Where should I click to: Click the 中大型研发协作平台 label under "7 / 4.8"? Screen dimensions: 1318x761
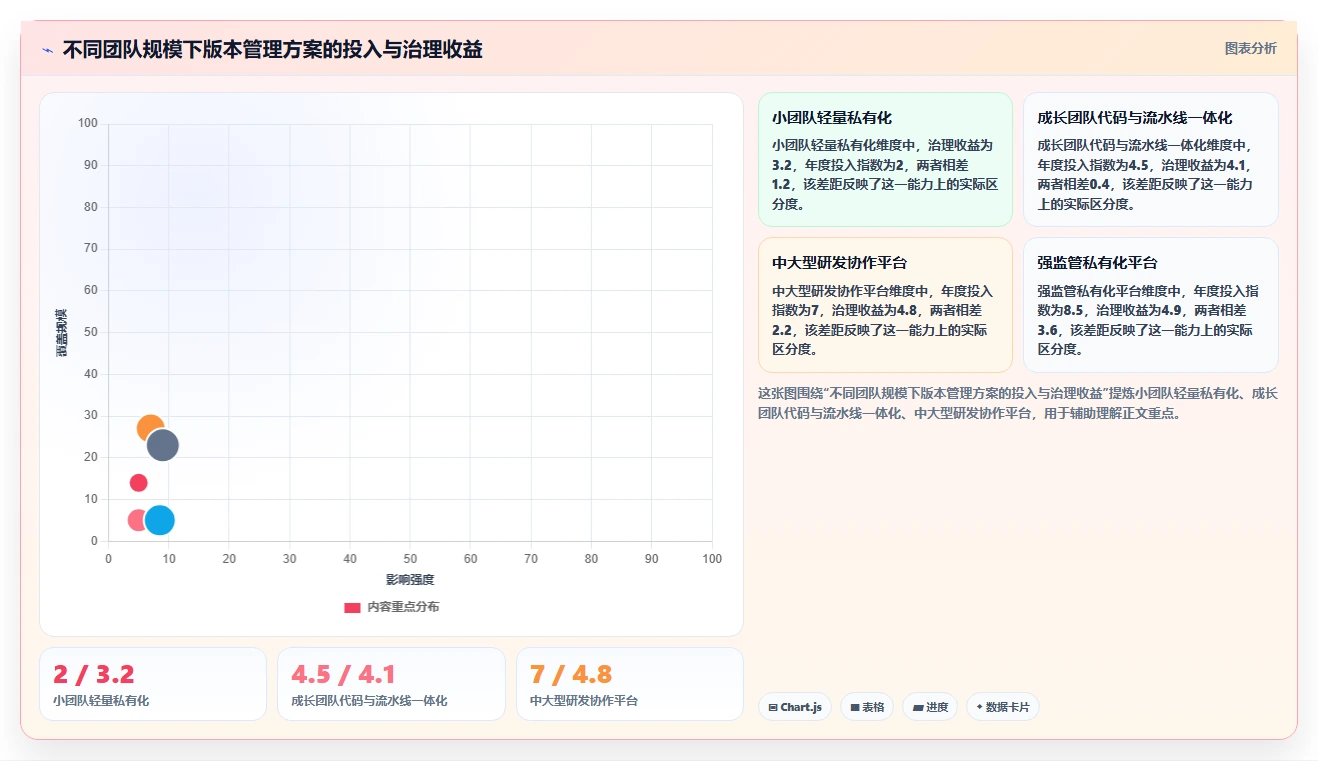pos(584,701)
